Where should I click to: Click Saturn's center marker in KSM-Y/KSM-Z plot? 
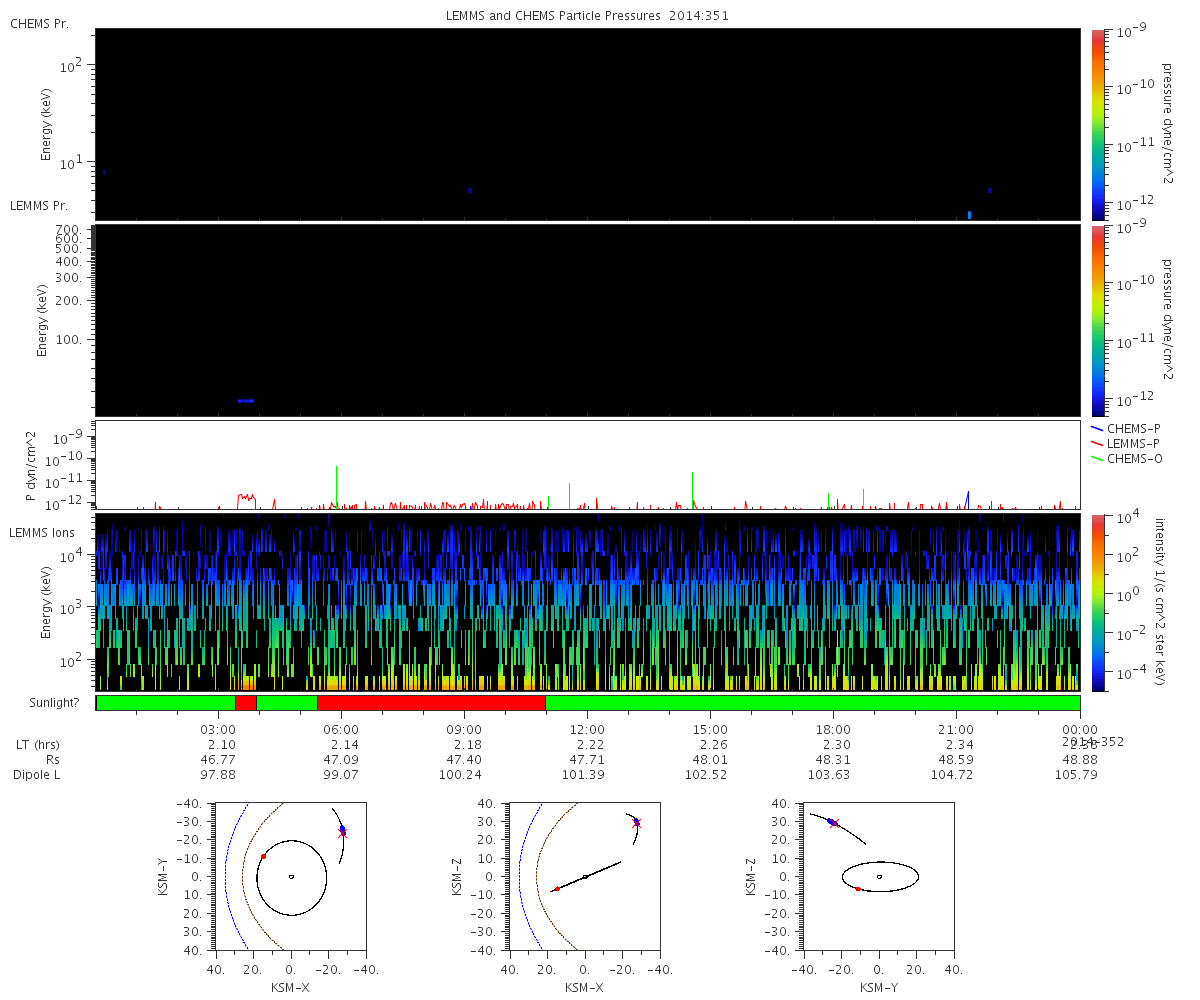coord(879,877)
